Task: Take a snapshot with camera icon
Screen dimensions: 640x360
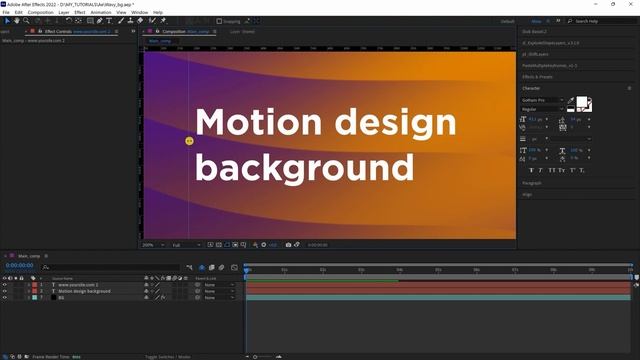Action: point(288,245)
